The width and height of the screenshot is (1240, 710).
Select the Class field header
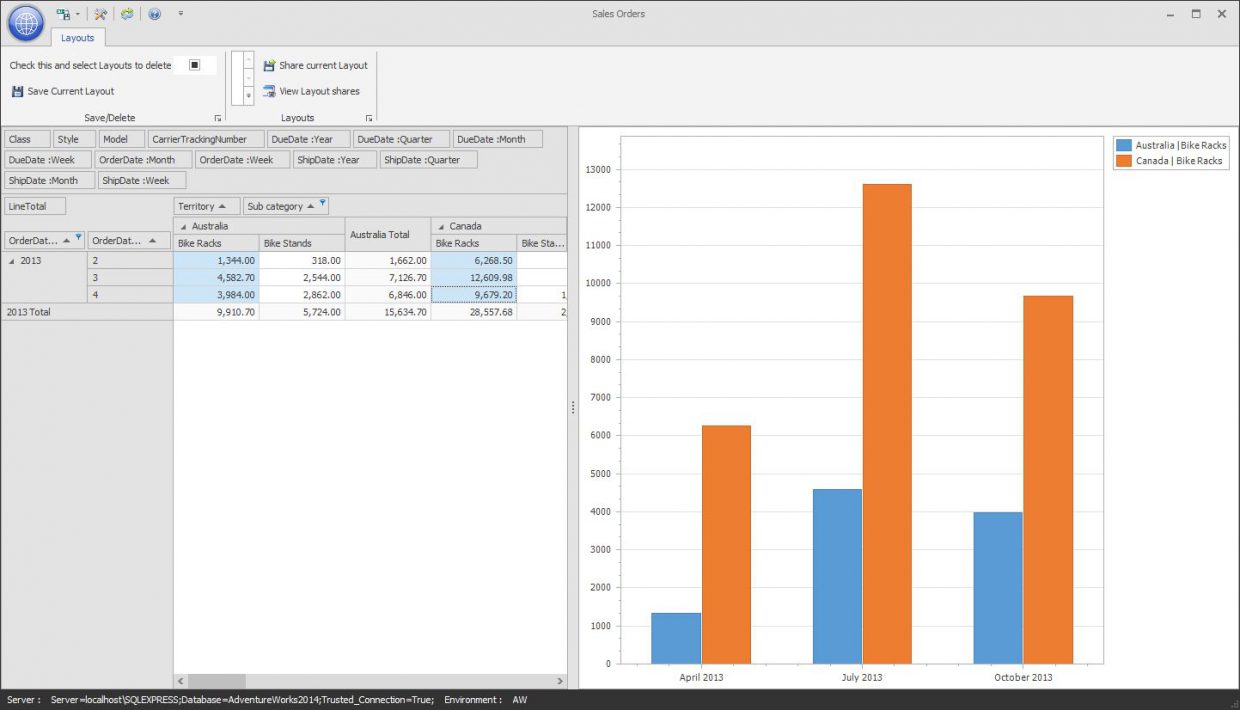coord(27,139)
